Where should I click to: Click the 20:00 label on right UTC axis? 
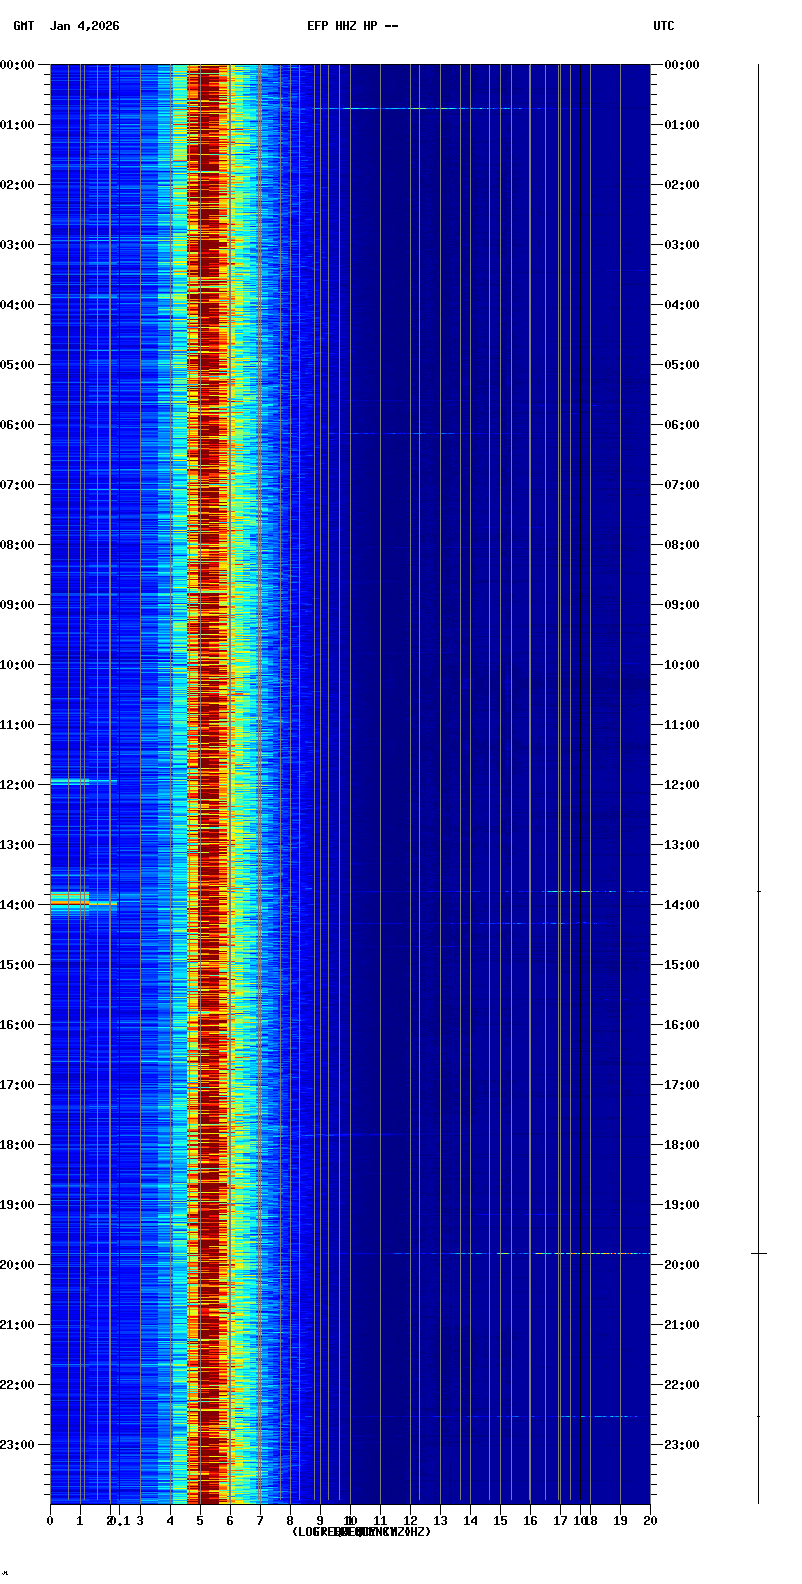(x=682, y=1265)
